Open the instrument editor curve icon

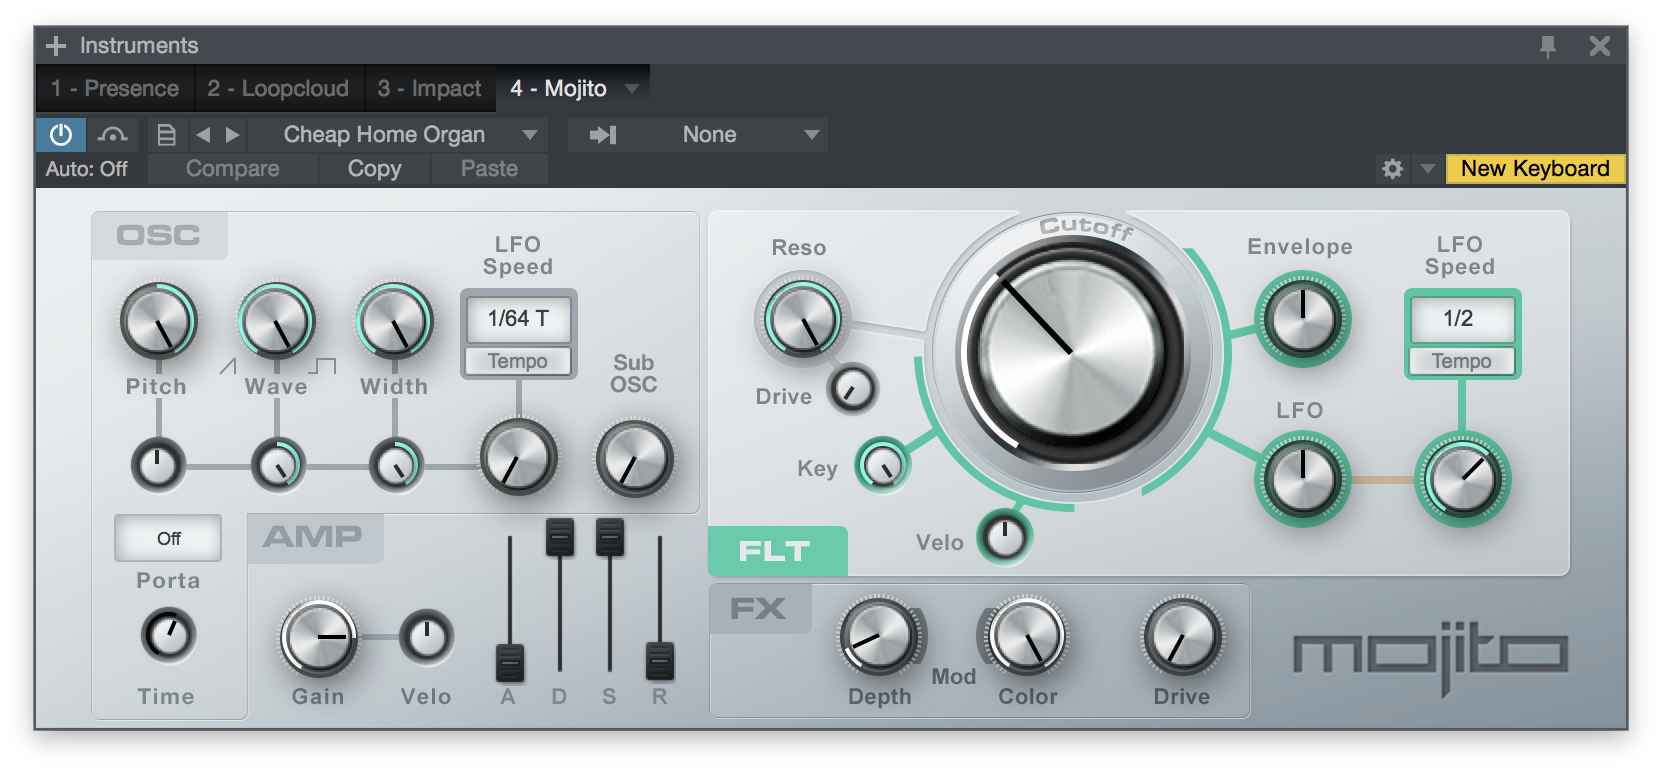pos(113,134)
